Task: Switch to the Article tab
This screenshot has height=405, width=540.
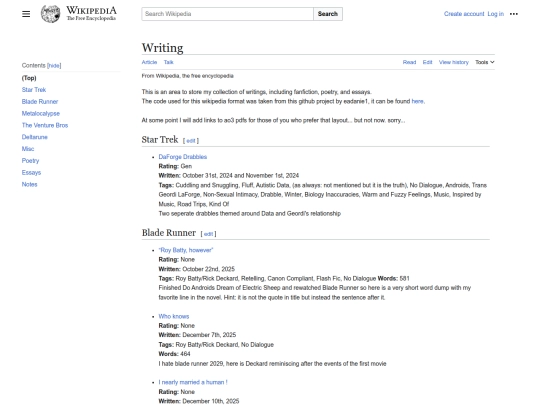Action: pyautogui.click(x=149, y=62)
